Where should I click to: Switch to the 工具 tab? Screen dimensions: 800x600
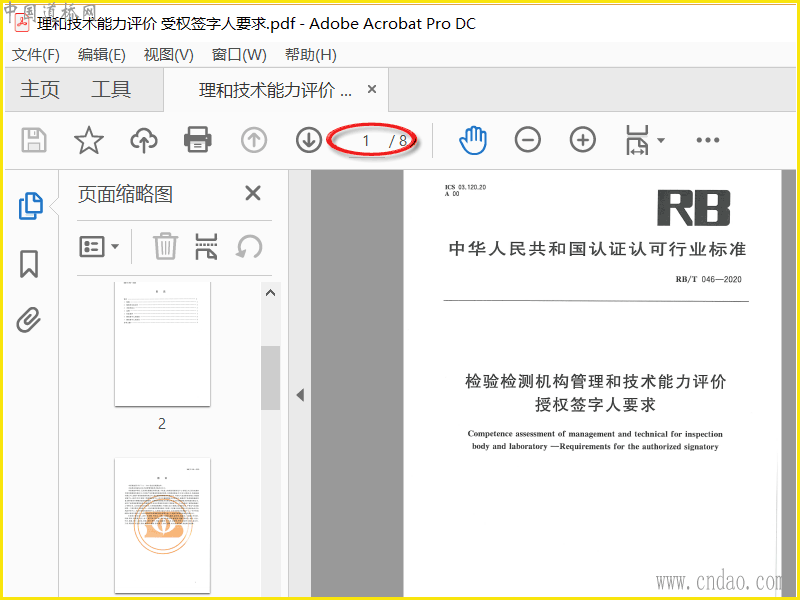[x=111, y=89]
